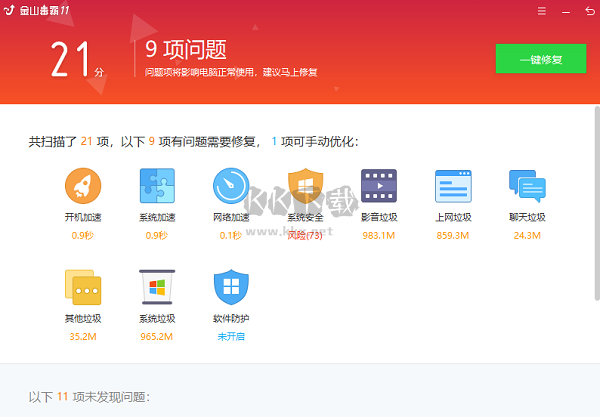Open the 系统垃圾 Windows bin icon

[x=157, y=287]
